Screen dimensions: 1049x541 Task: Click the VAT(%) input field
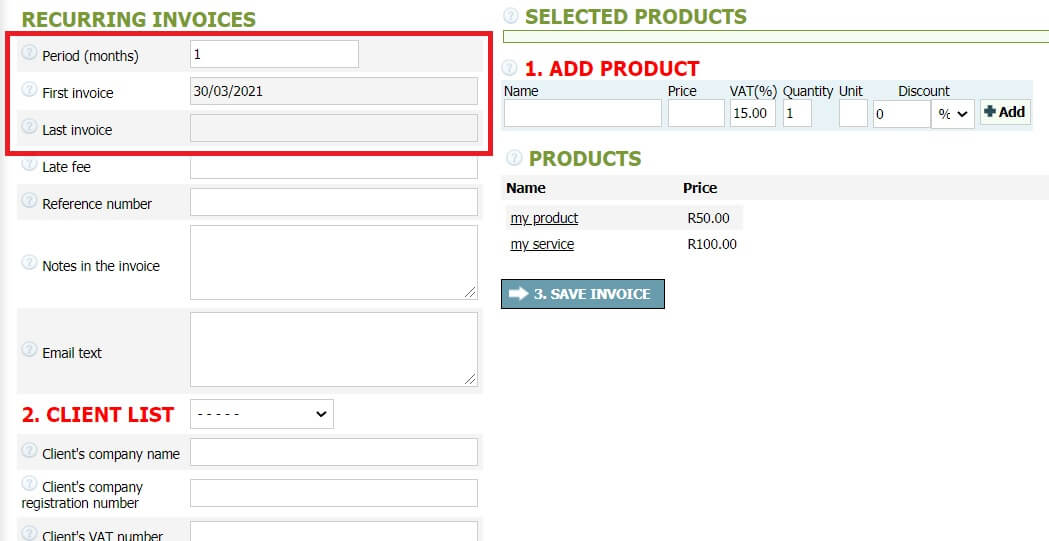click(x=753, y=113)
